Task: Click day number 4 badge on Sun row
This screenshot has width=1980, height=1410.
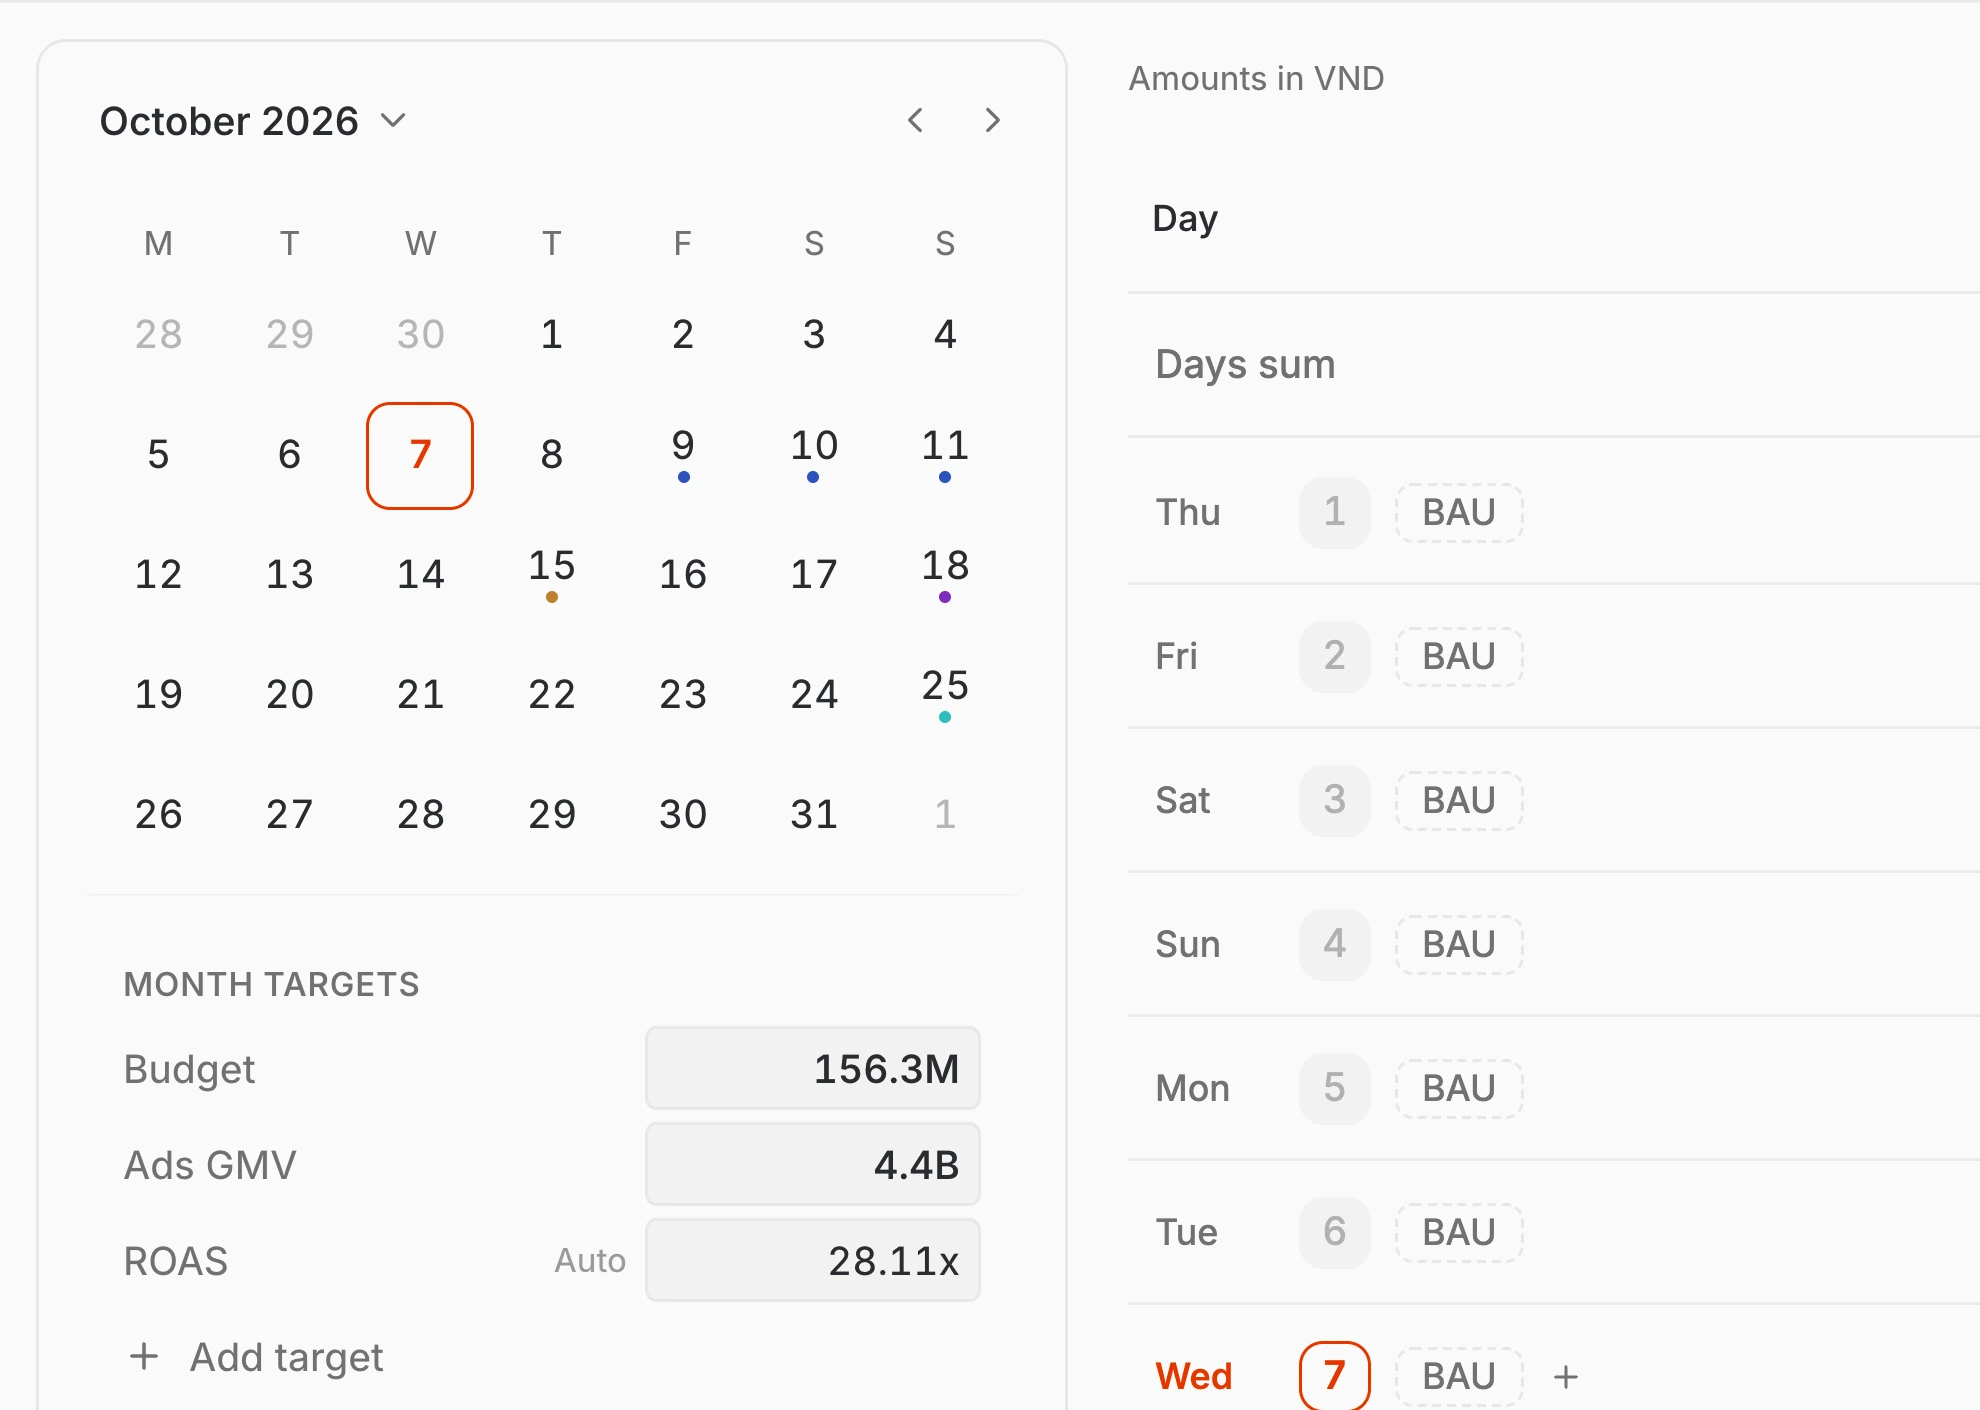Action: 1334,945
